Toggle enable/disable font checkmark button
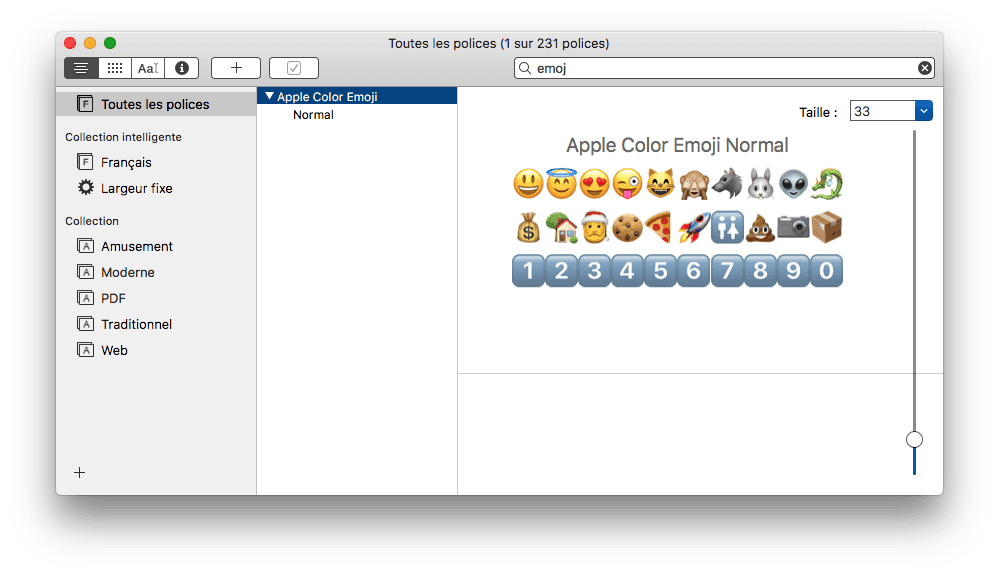 point(294,68)
